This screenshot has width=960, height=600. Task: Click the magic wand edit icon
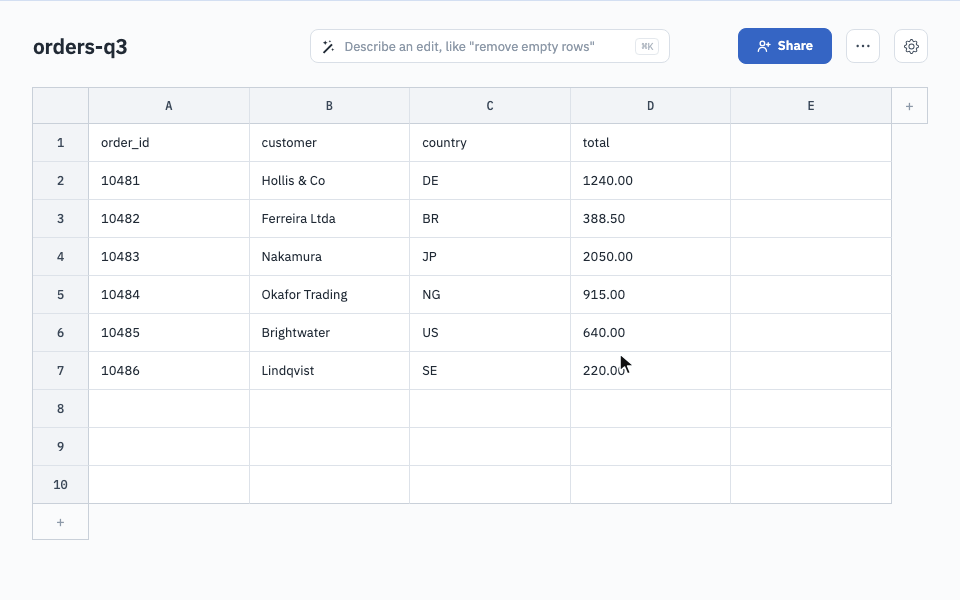pos(329,47)
